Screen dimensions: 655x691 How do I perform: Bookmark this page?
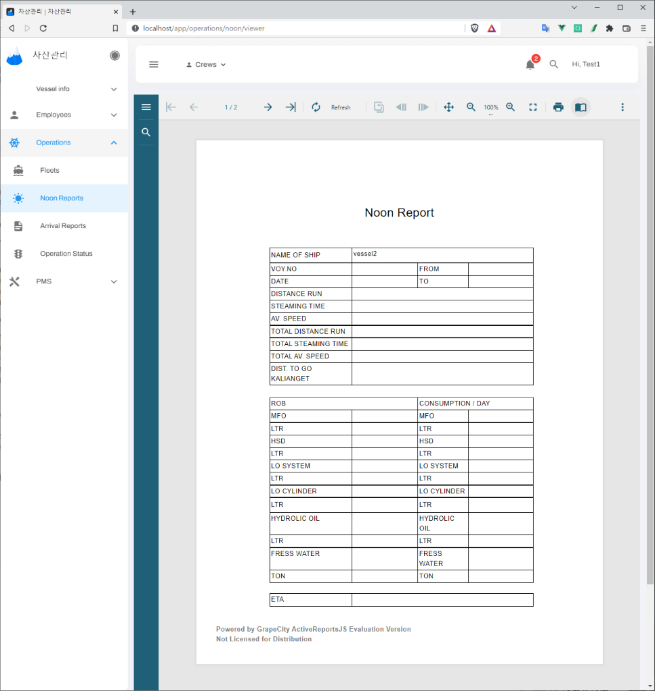[115, 28]
